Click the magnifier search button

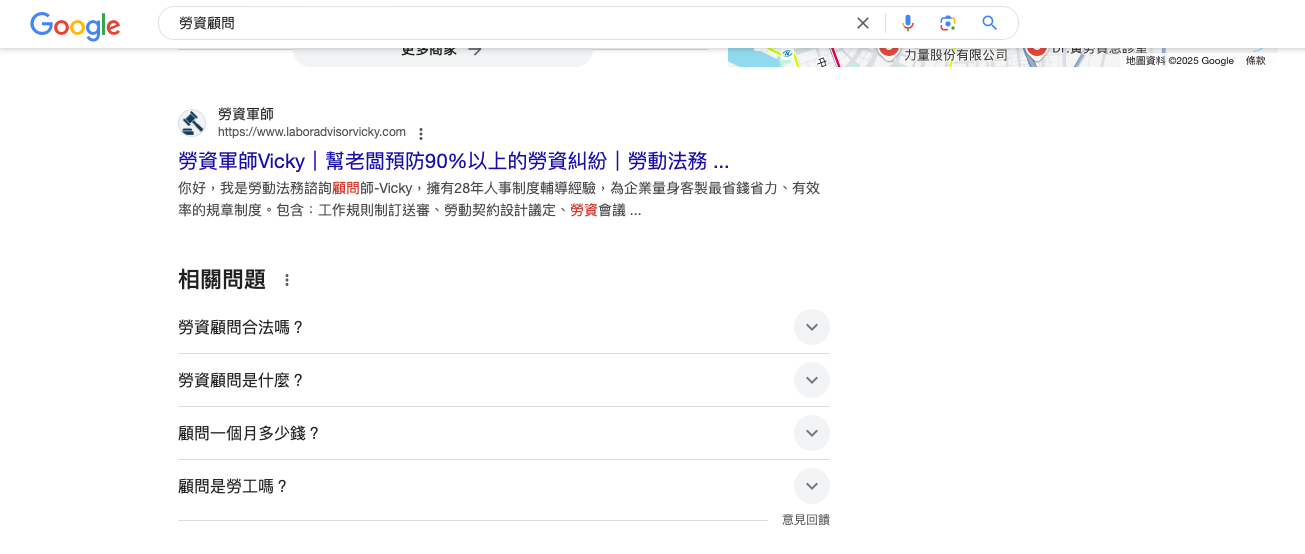(990, 23)
